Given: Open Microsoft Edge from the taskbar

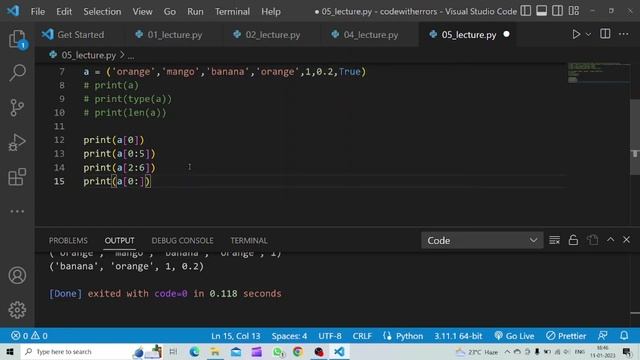Looking at the screenshot, I should tap(194, 351).
